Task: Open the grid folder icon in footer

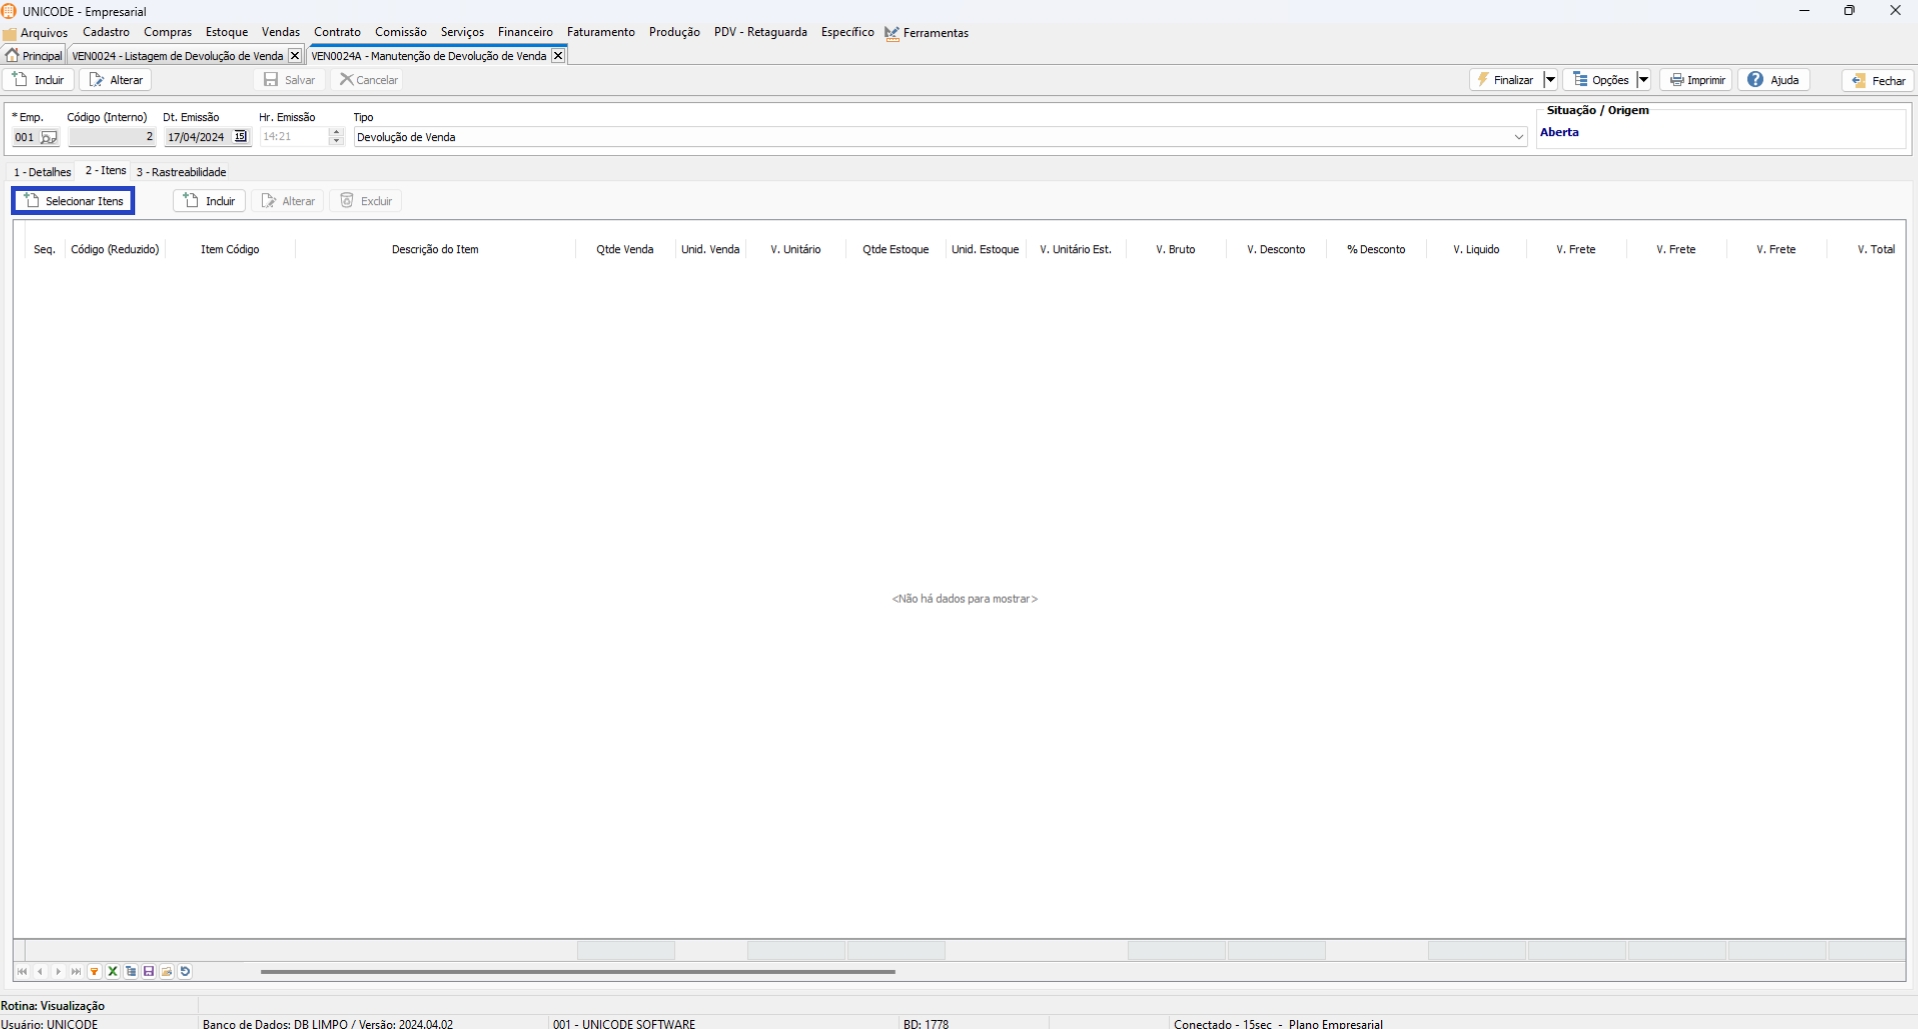Action: pyautogui.click(x=167, y=972)
